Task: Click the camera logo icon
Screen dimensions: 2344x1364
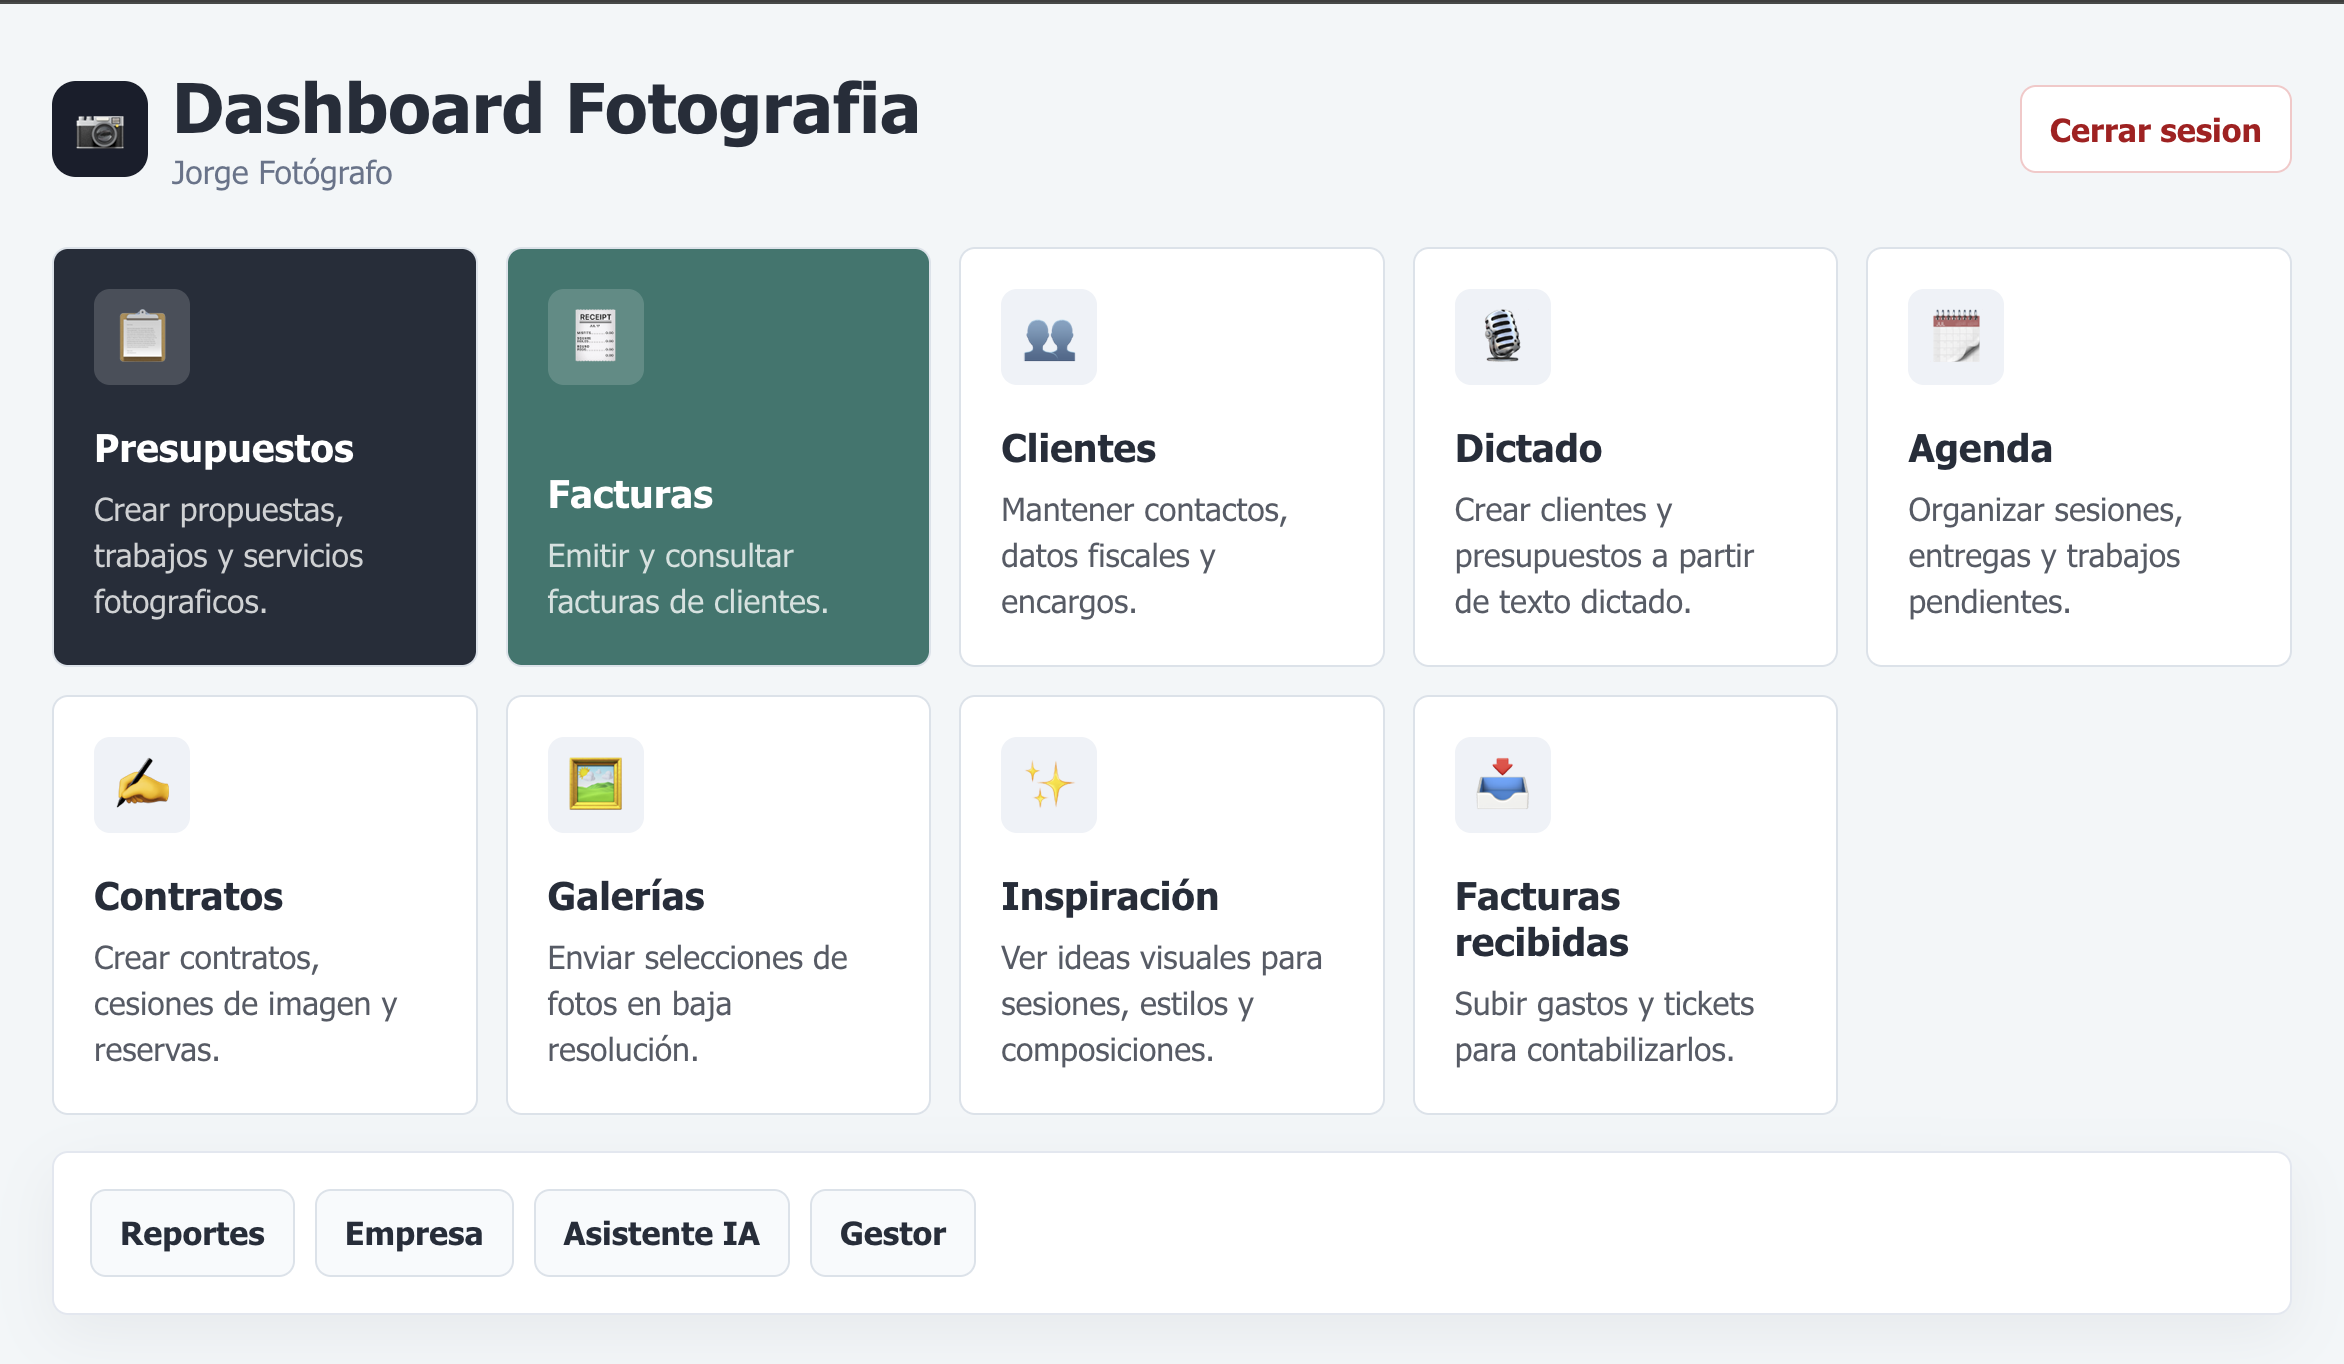Action: pyautogui.click(x=100, y=129)
